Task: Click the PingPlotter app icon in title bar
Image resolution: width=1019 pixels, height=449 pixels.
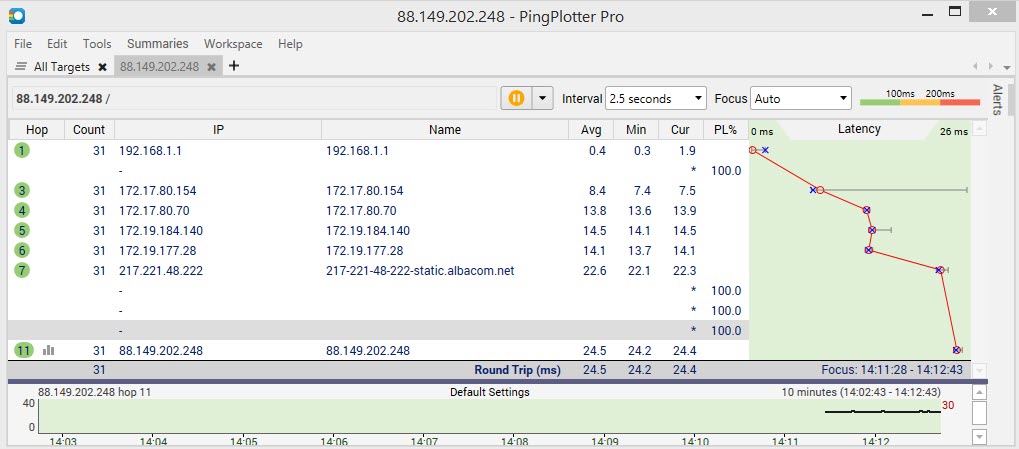Action: coord(17,14)
